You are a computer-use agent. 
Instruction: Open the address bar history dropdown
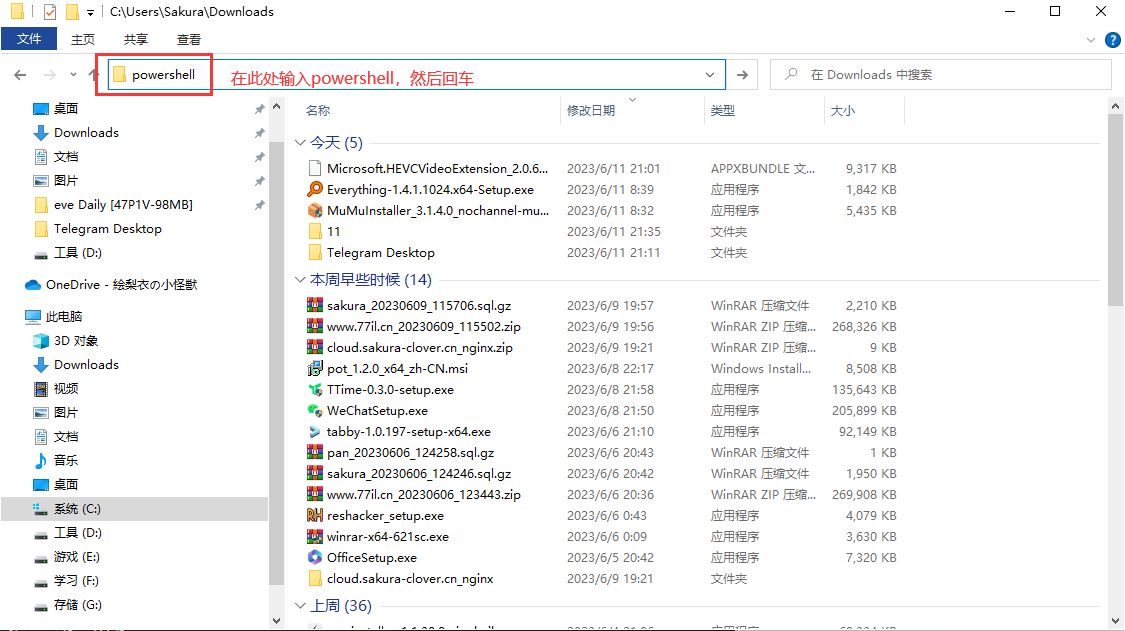[710, 75]
